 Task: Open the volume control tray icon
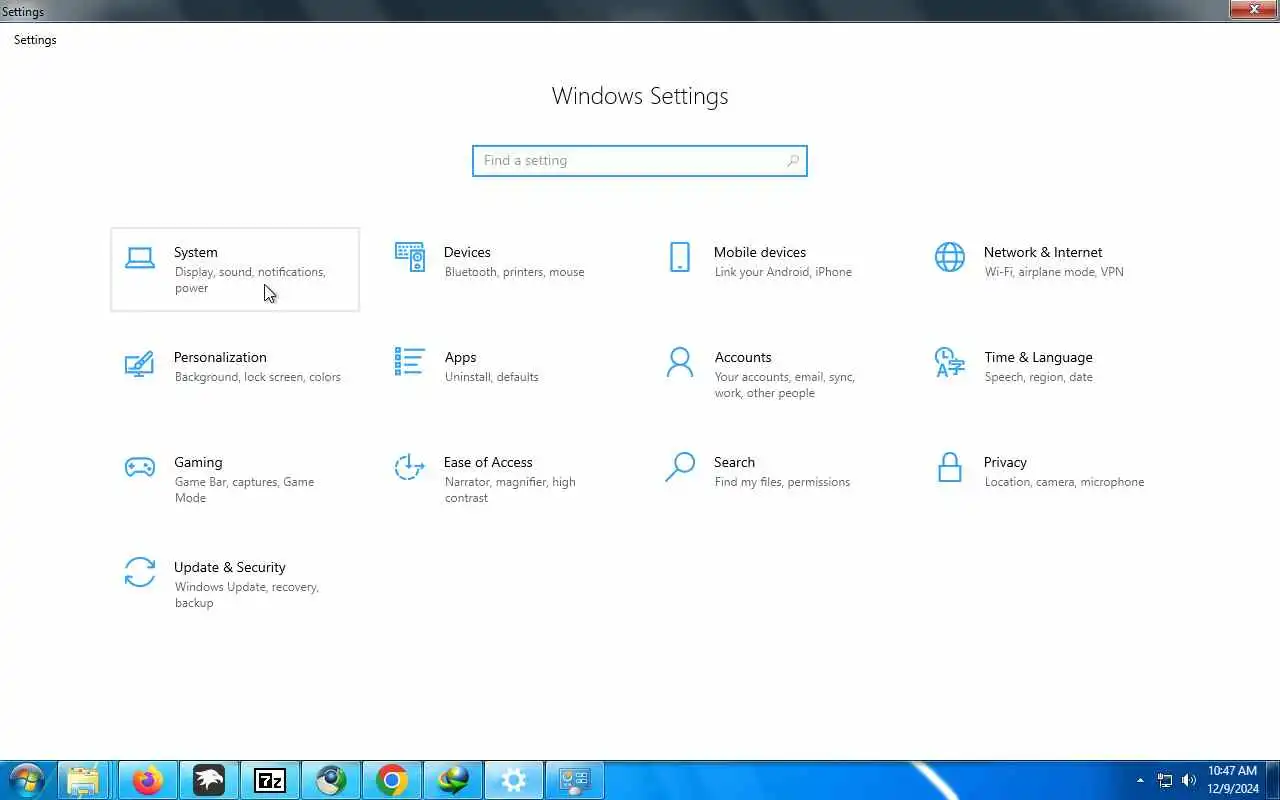tap(1189, 780)
